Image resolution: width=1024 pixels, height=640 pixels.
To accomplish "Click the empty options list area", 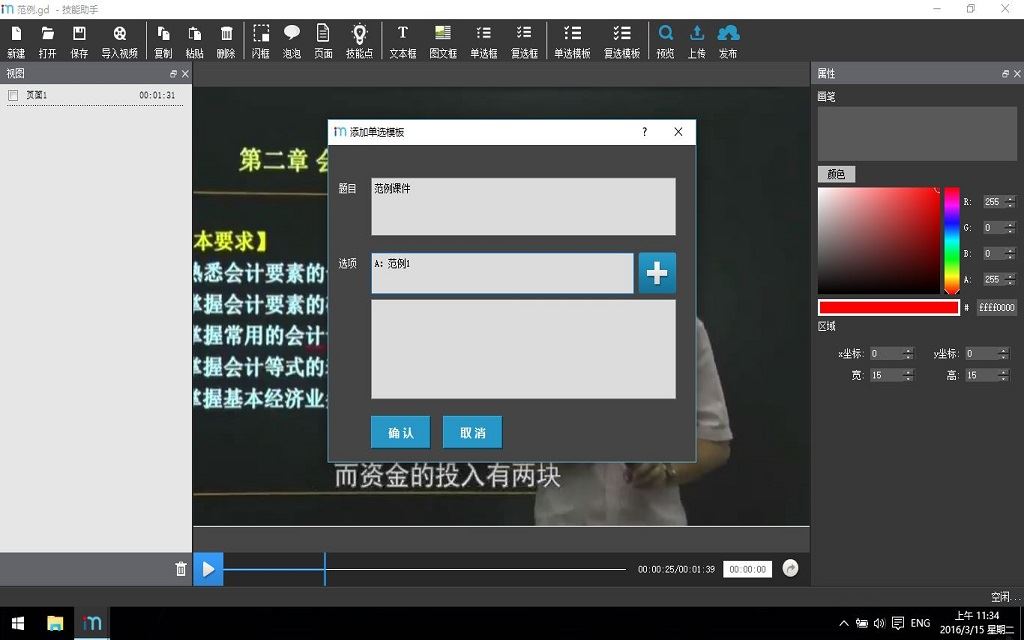I will (523, 349).
